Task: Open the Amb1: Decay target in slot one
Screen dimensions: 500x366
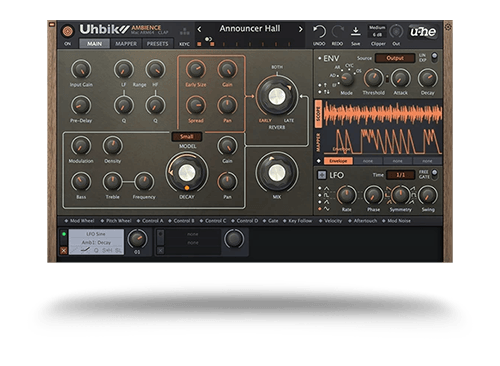Action: 96,242
